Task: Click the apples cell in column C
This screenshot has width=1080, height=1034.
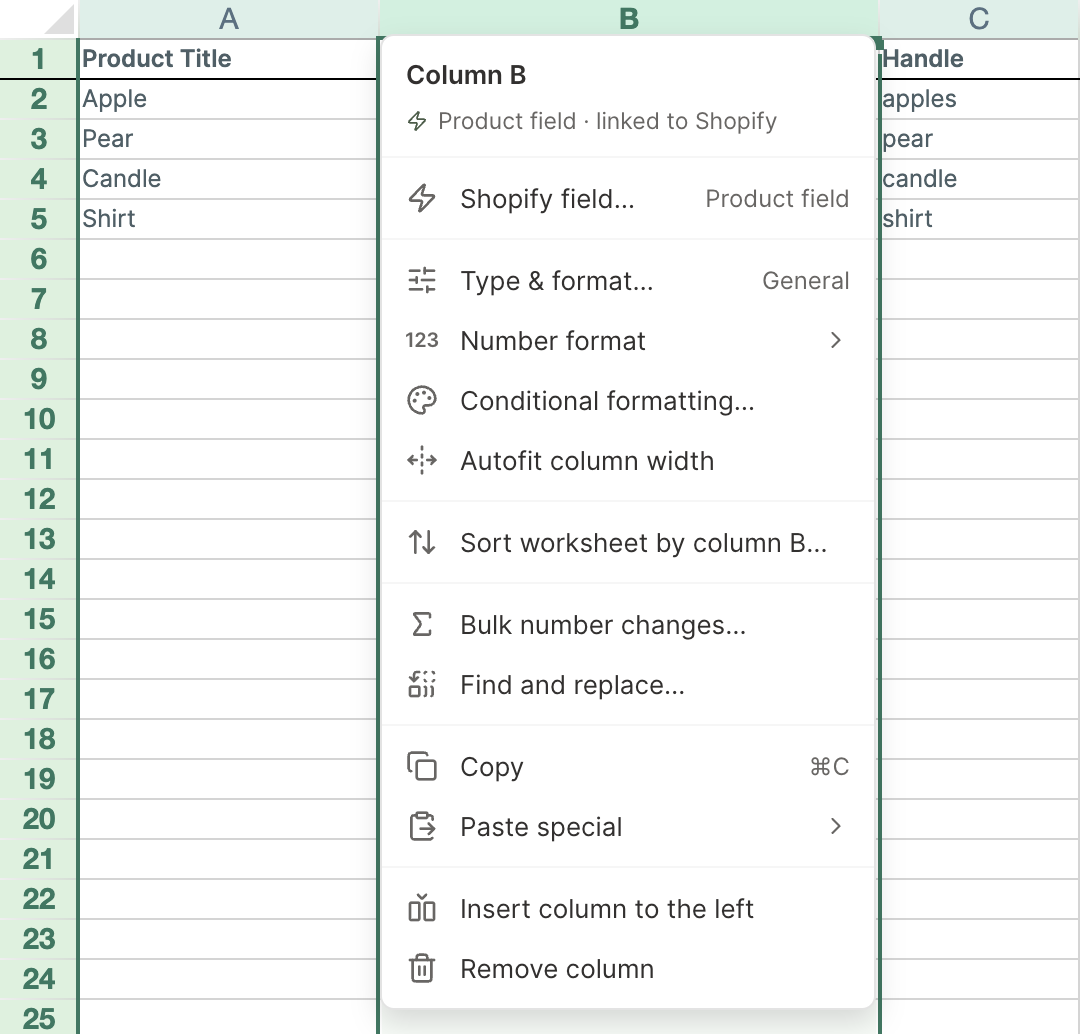Action: pos(980,99)
